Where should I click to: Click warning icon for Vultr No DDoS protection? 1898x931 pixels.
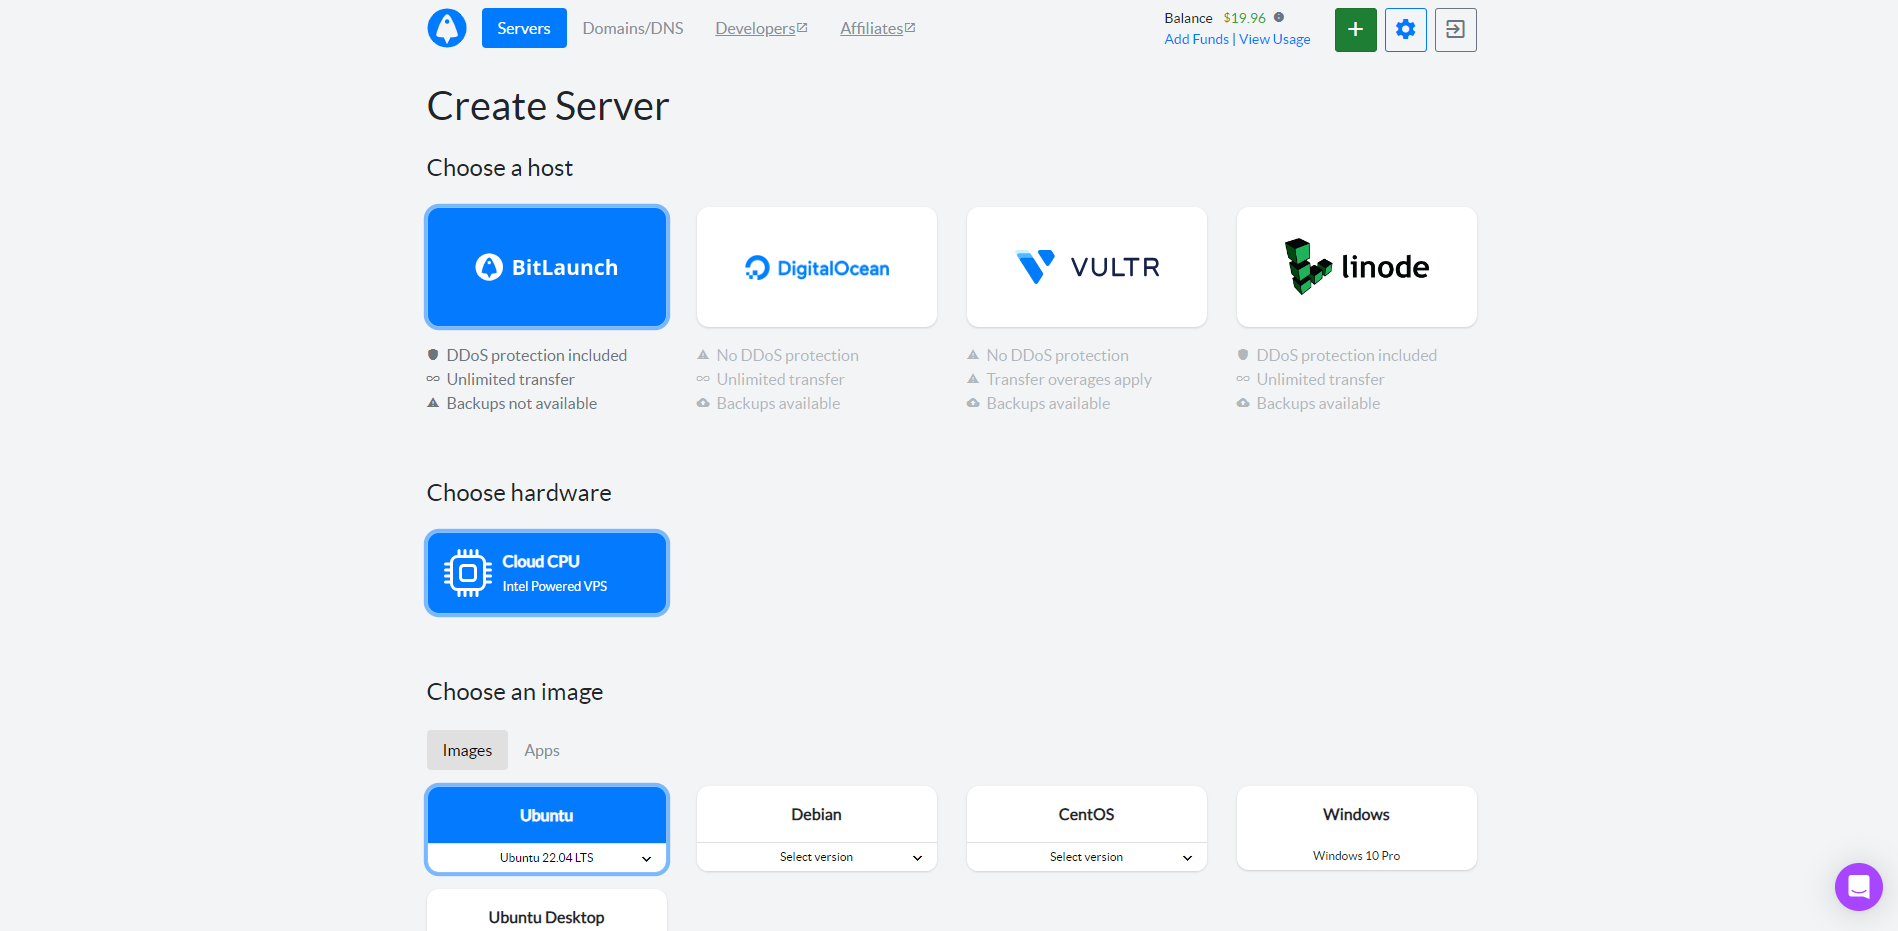pyautogui.click(x=973, y=355)
